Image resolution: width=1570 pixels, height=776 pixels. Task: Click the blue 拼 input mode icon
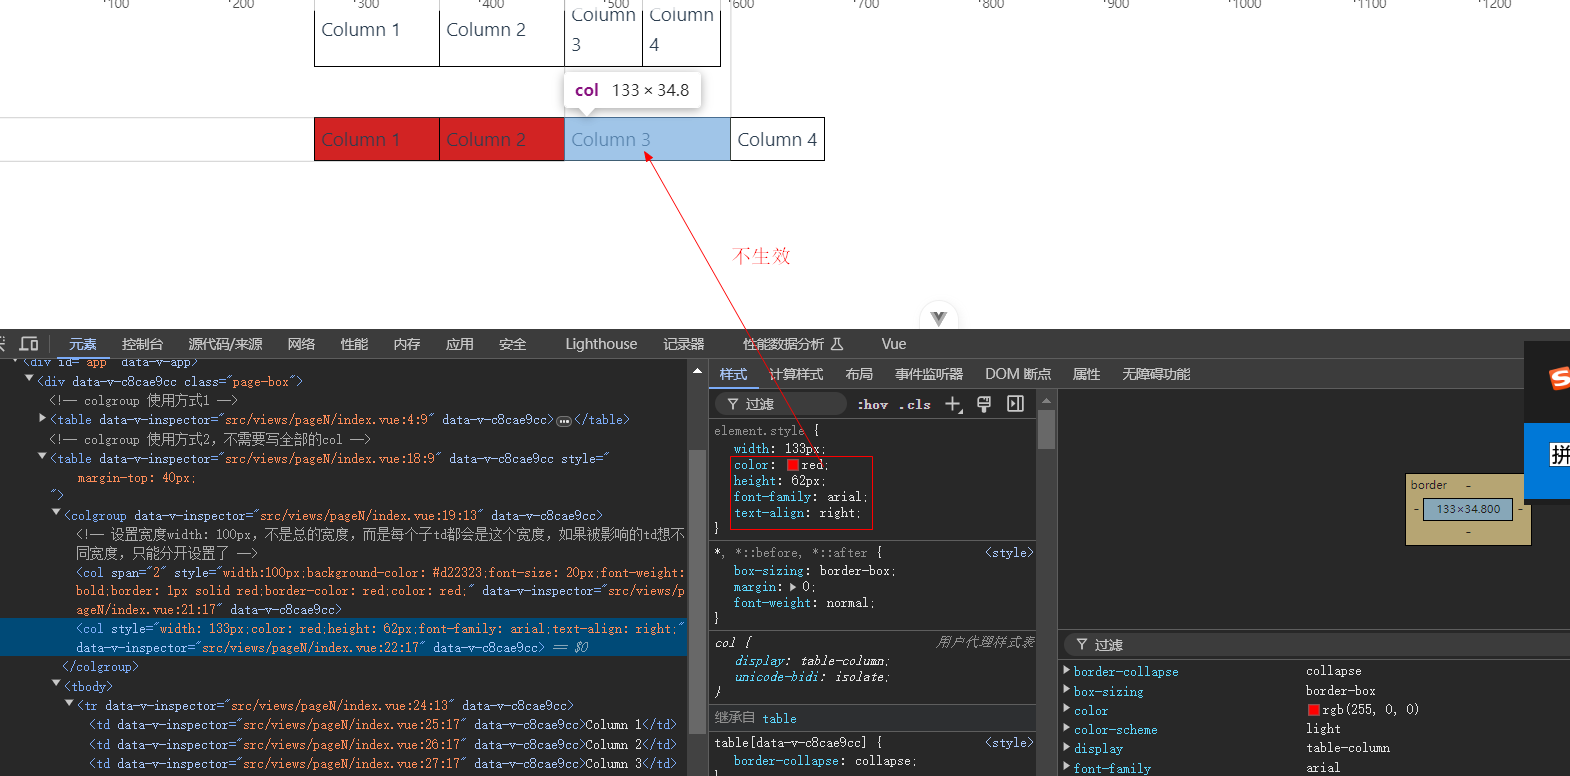click(x=1559, y=455)
